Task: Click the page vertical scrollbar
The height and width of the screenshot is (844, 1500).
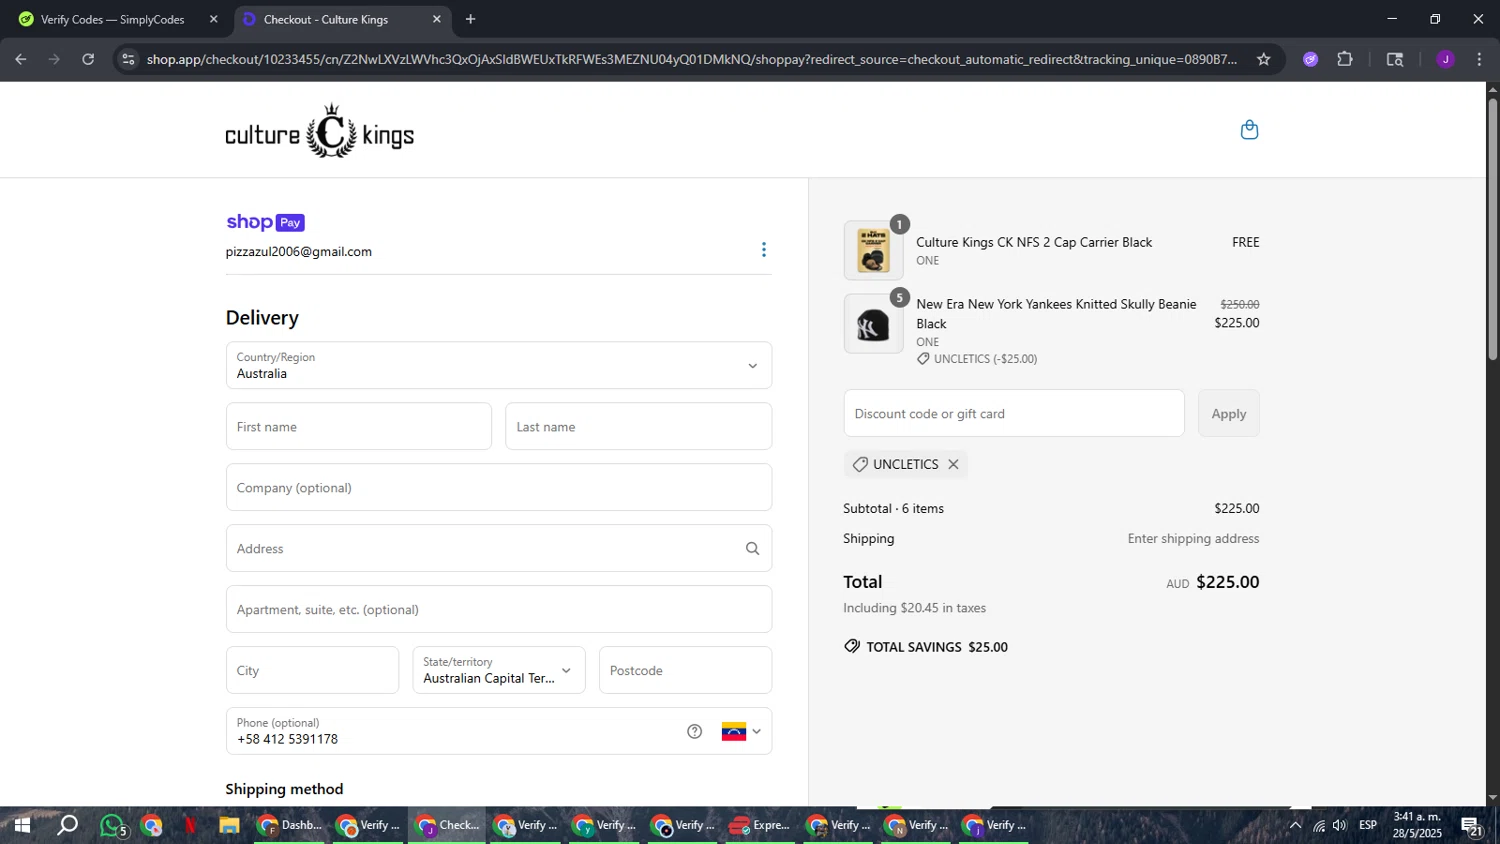Action: tap(1492, 230)
